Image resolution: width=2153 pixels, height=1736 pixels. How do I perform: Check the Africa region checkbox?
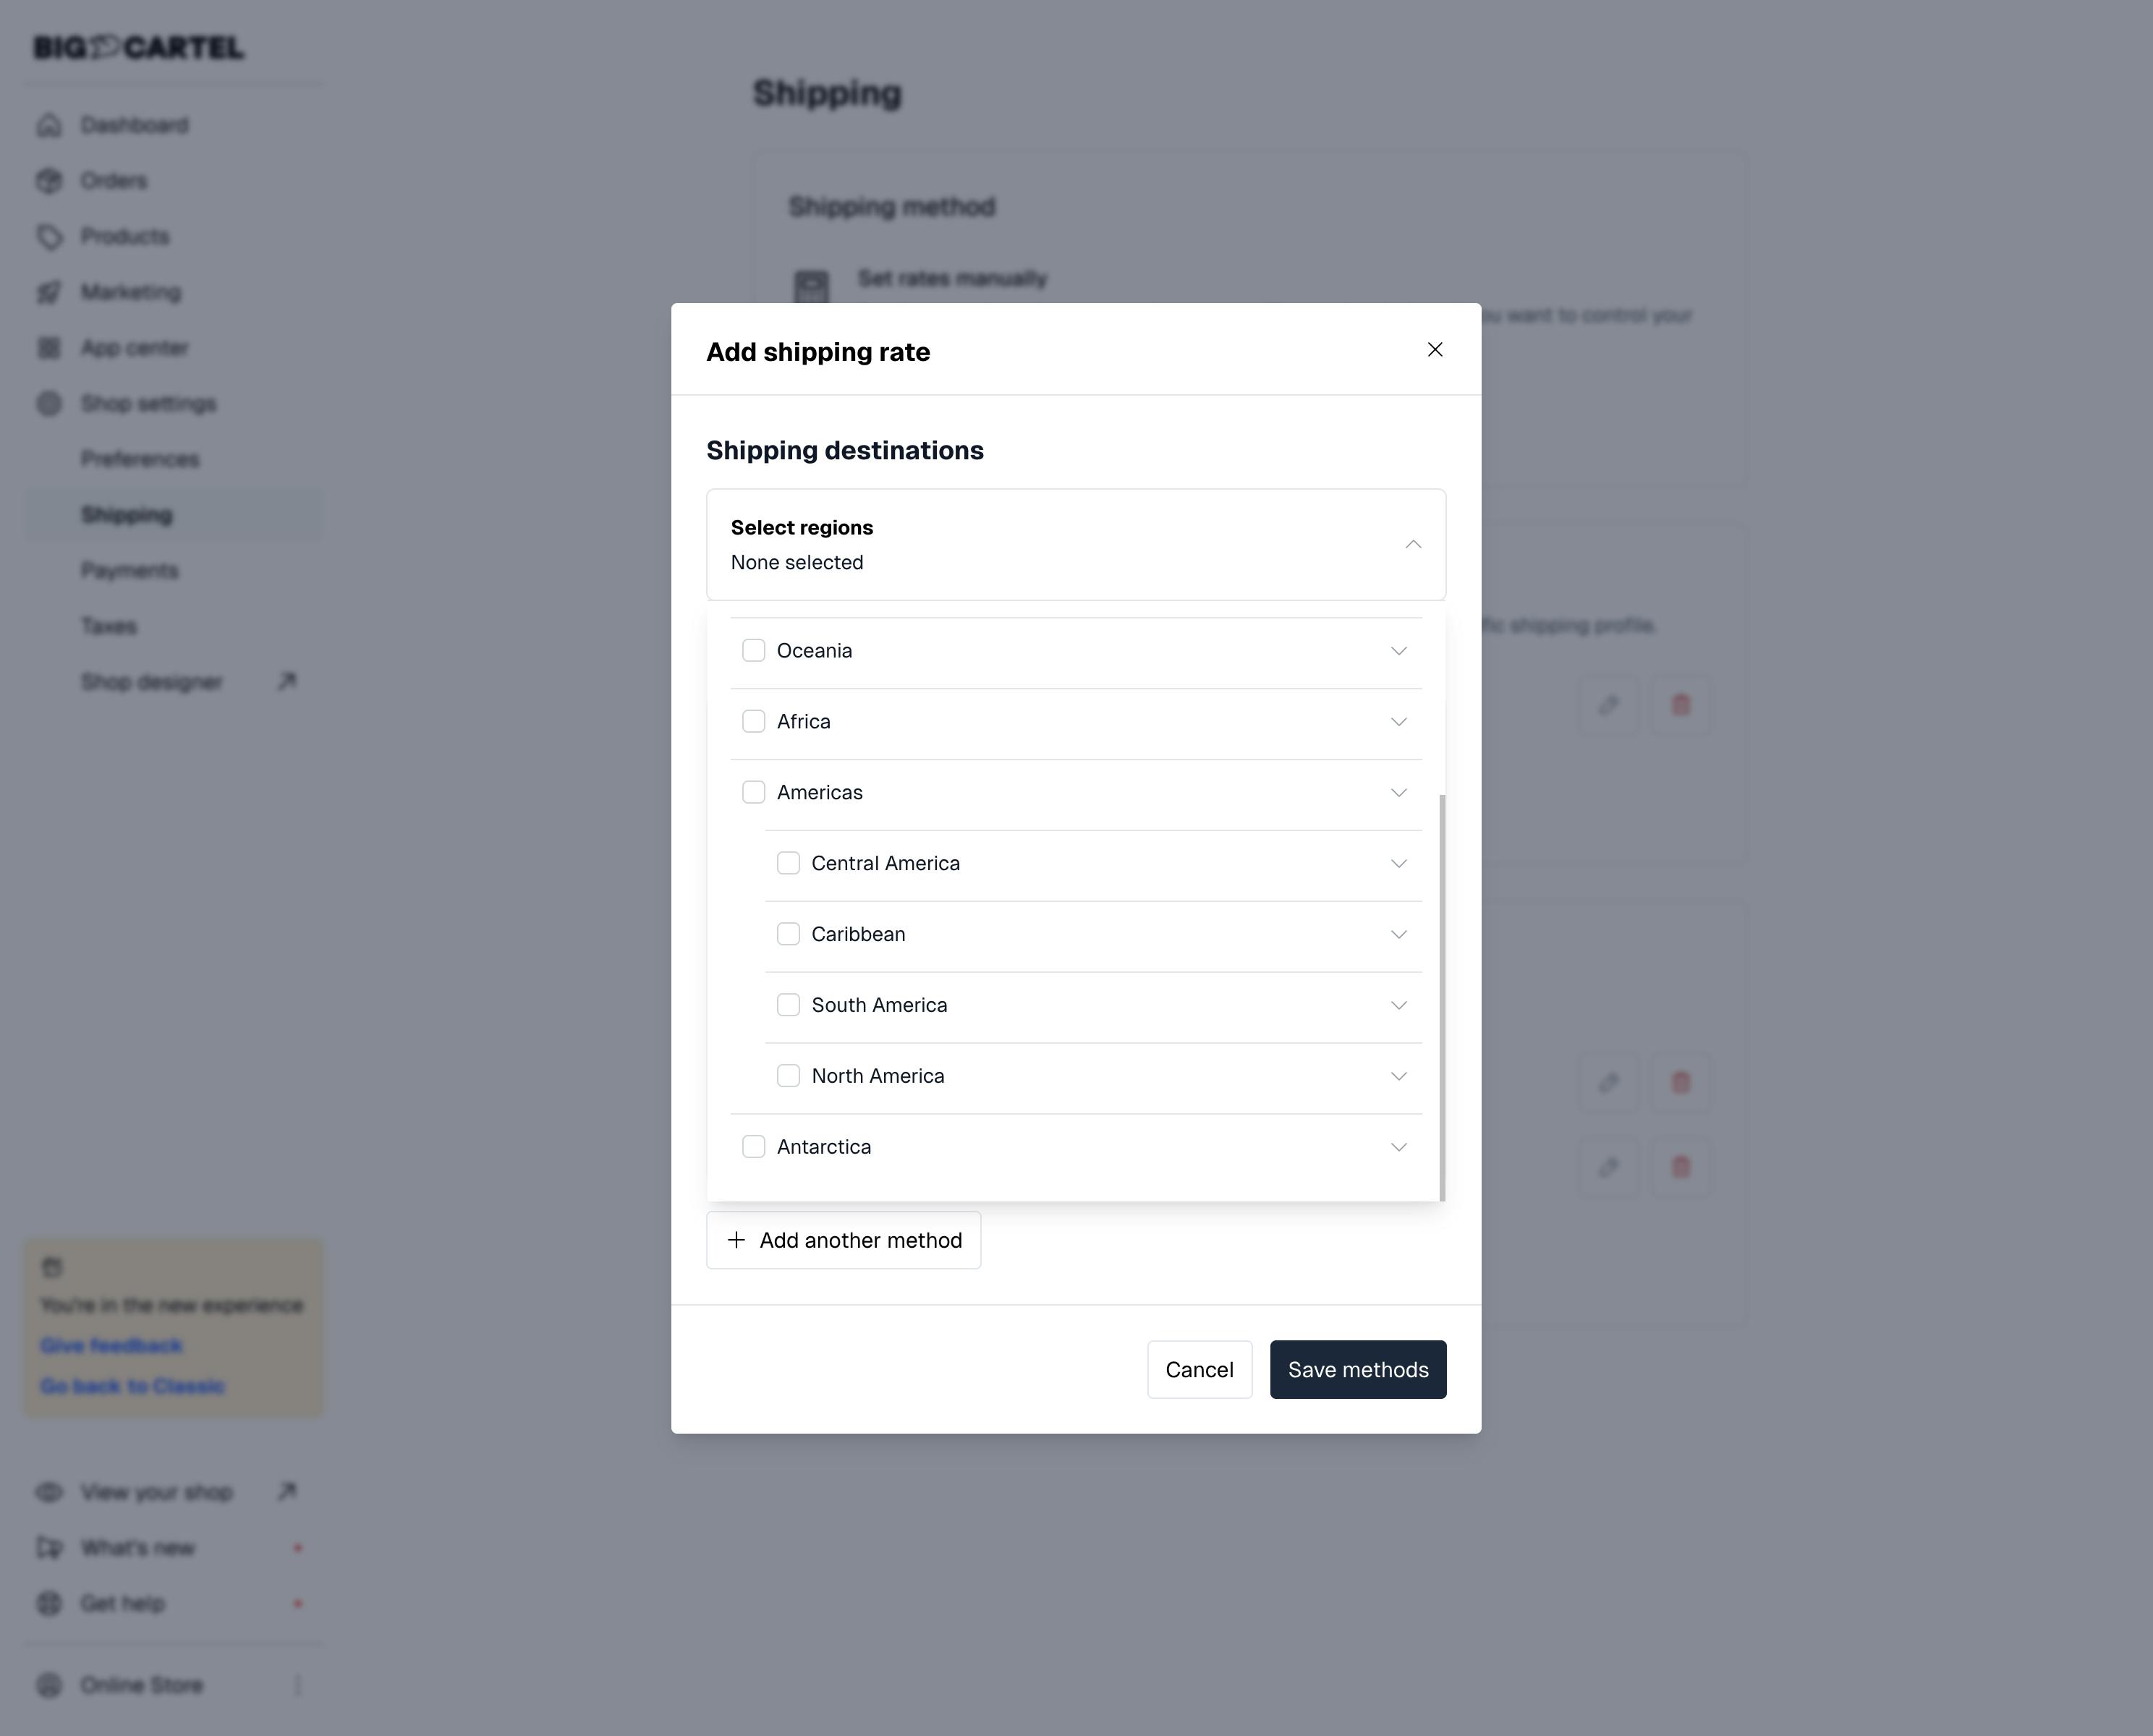pyautogui.click(x=753, y=721)
